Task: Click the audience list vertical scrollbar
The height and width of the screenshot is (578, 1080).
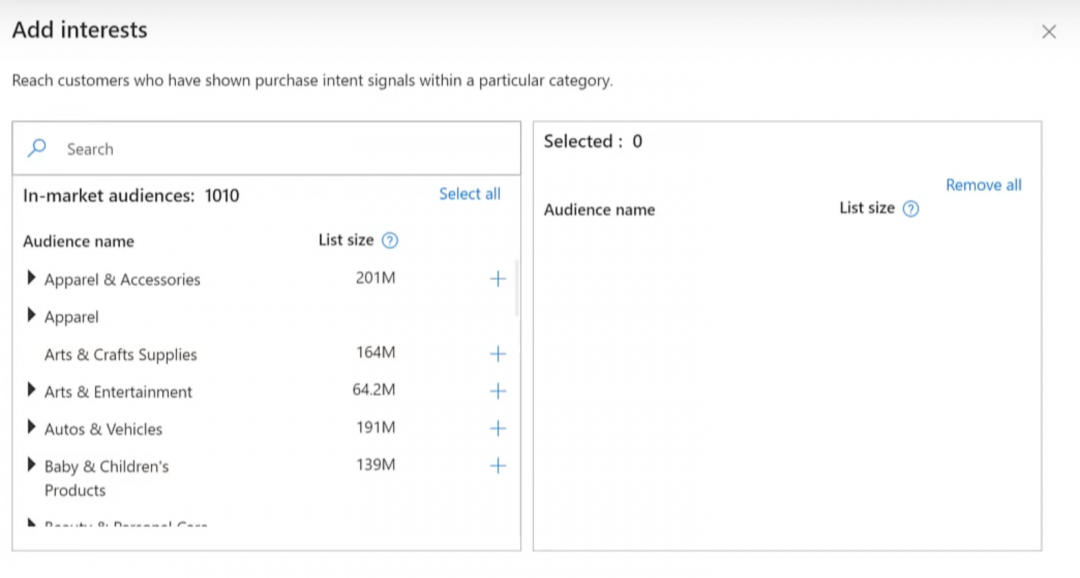Action: [x=517, y=288]
